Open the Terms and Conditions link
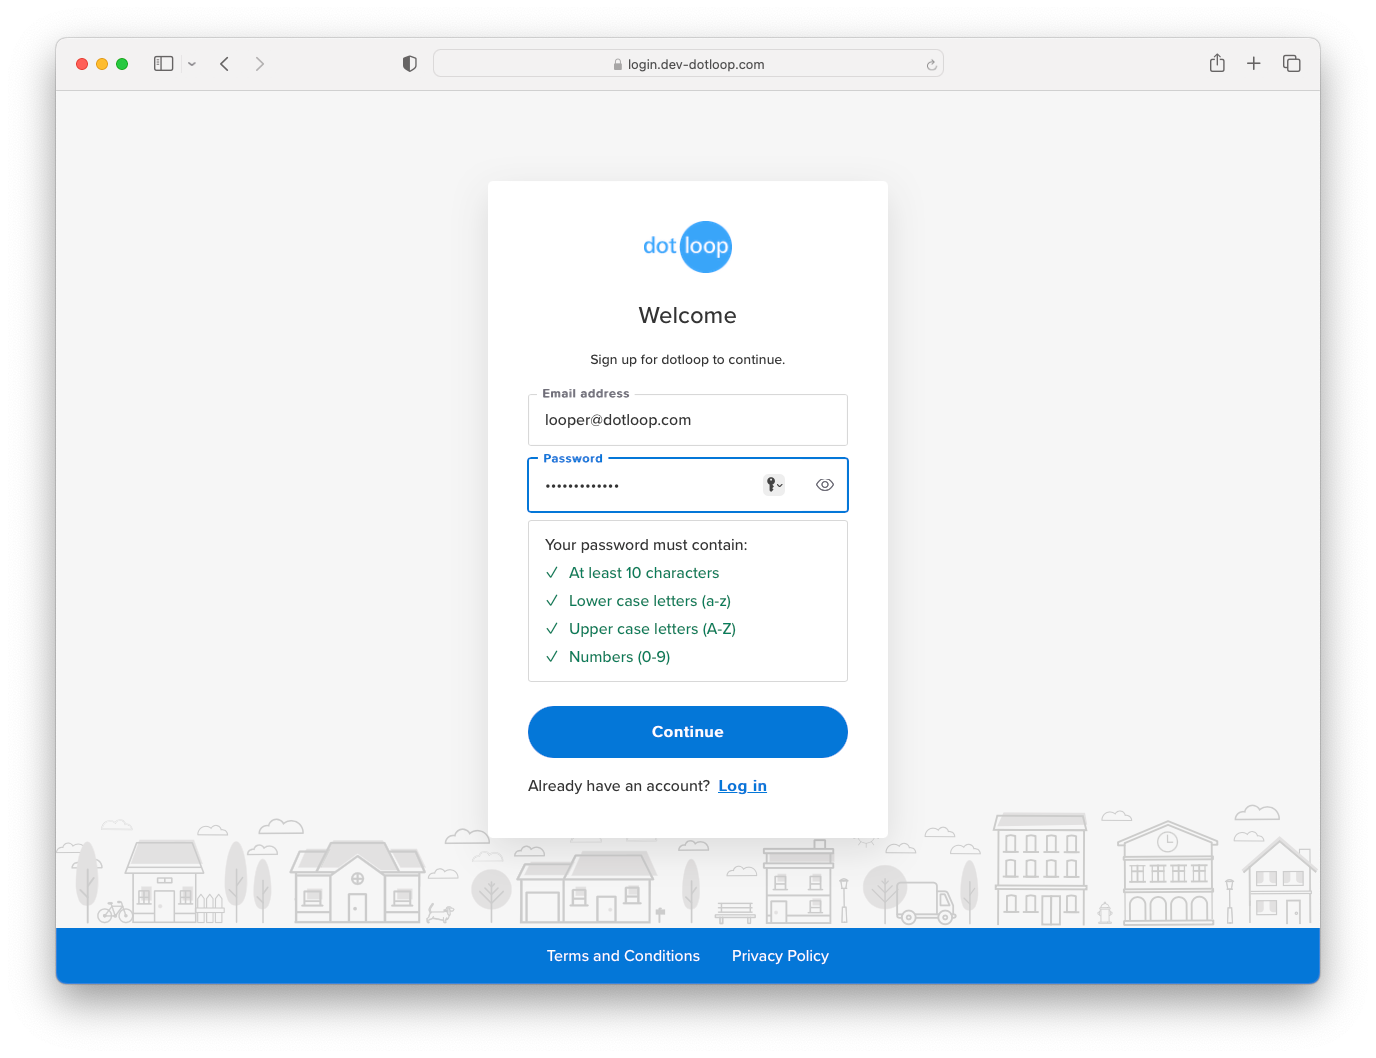The width and height of the screenshot is (1376, 1058). [623, 956]
